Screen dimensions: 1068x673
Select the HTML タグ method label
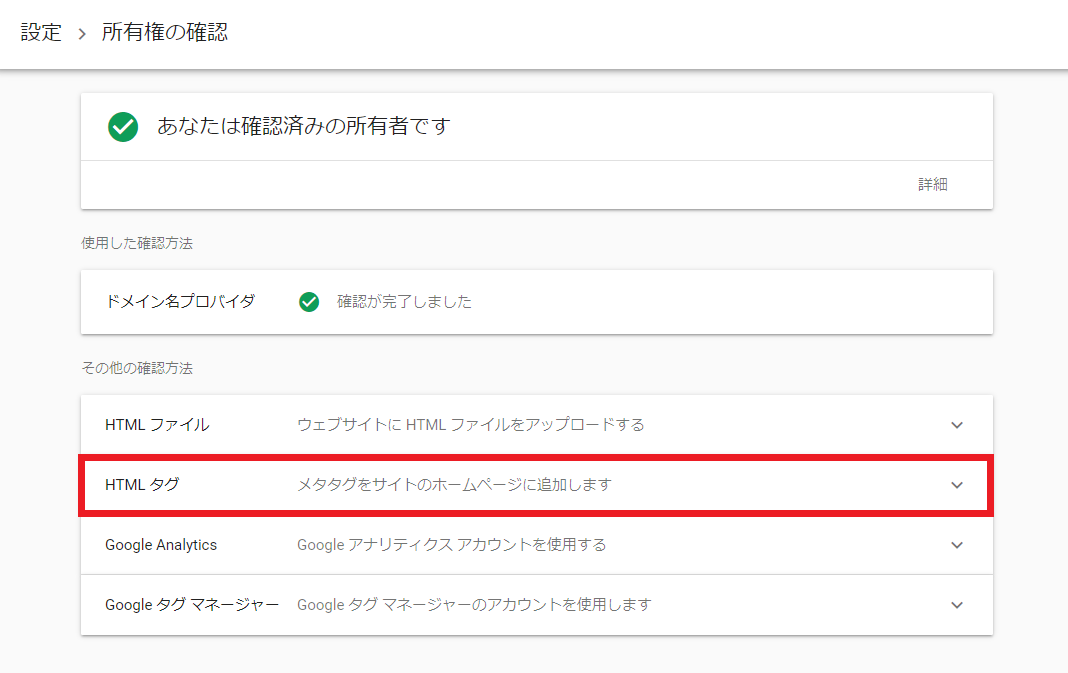pyautogui.click(x=142, y=485)
